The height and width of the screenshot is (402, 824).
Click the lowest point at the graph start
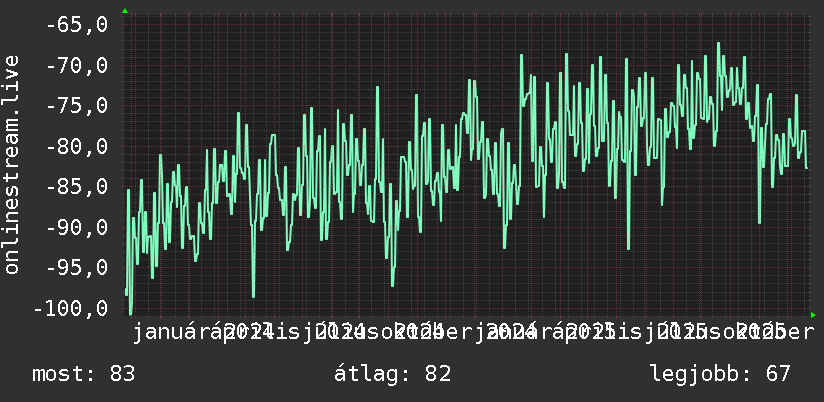(x=130, y=314)
